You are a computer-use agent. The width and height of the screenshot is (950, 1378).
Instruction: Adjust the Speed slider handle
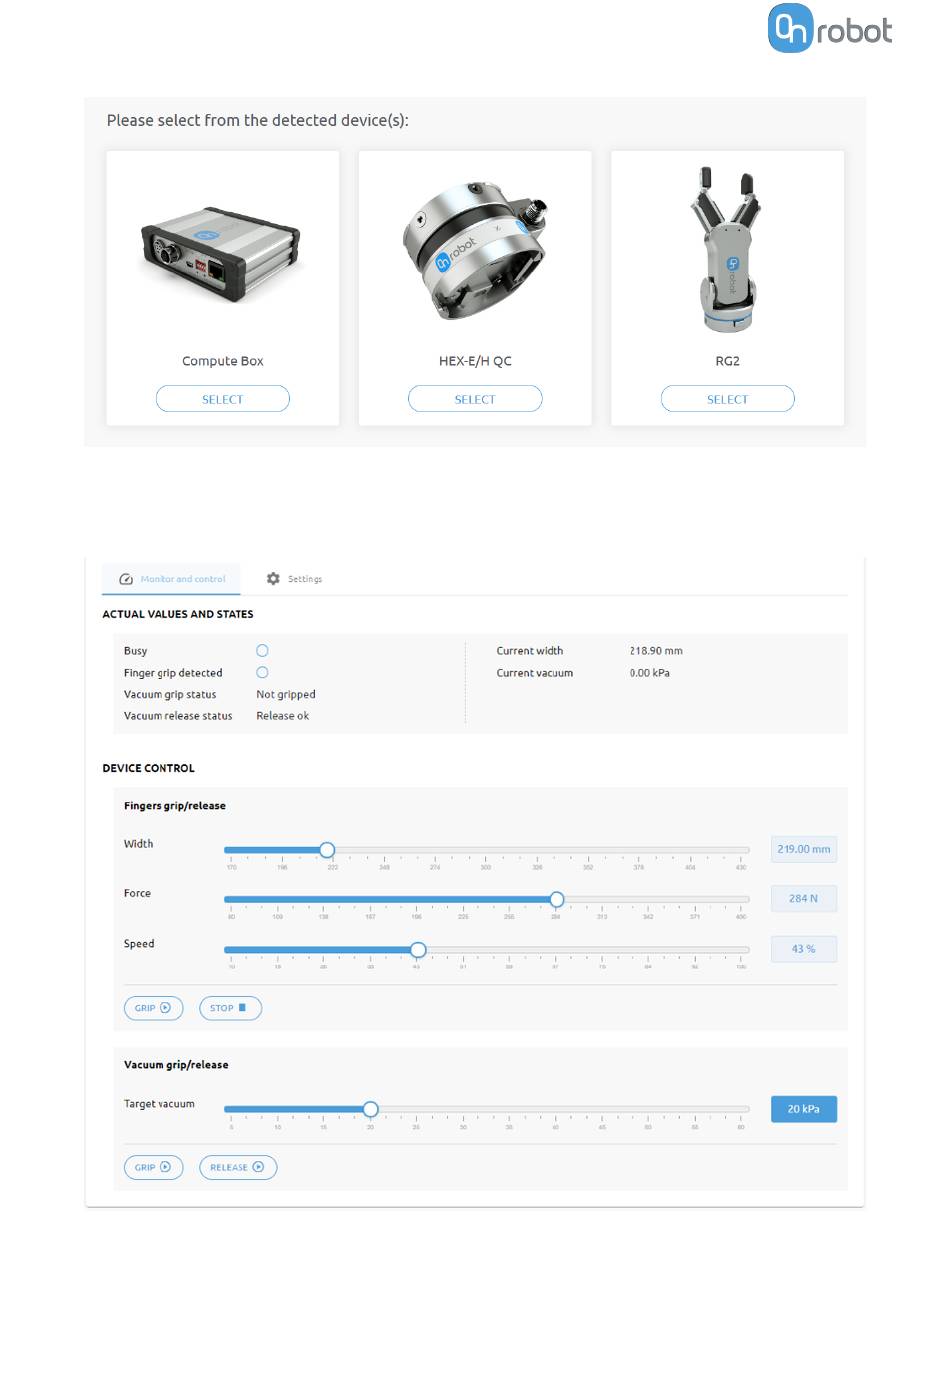tap(418, 950)
